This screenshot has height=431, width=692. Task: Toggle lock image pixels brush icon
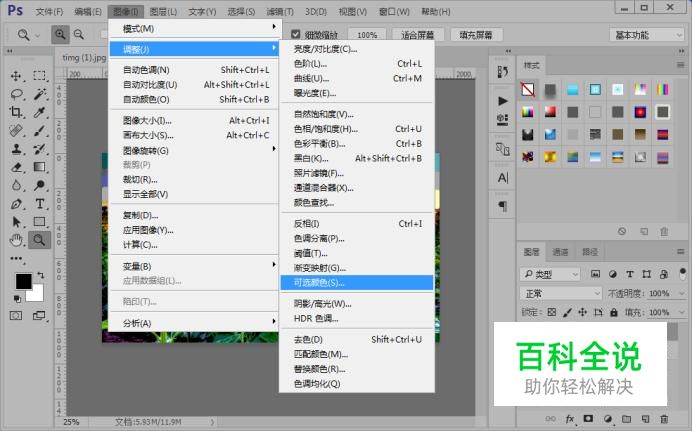567,312
